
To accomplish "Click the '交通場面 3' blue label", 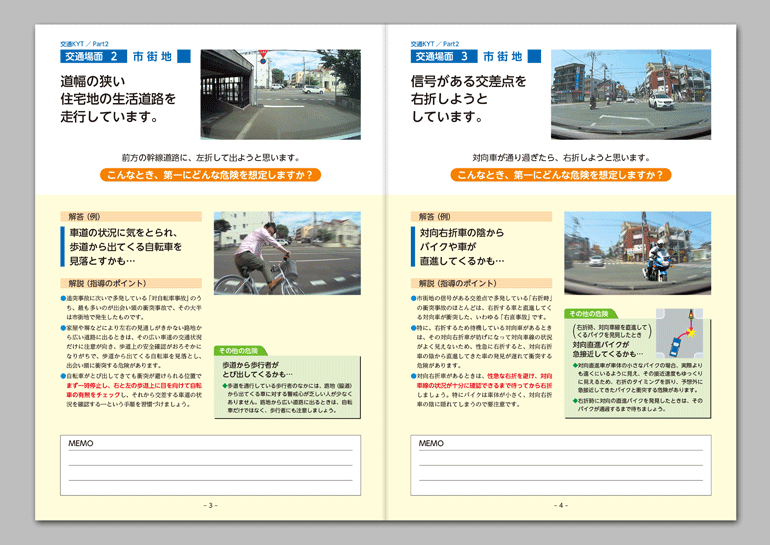I will 444,56.
